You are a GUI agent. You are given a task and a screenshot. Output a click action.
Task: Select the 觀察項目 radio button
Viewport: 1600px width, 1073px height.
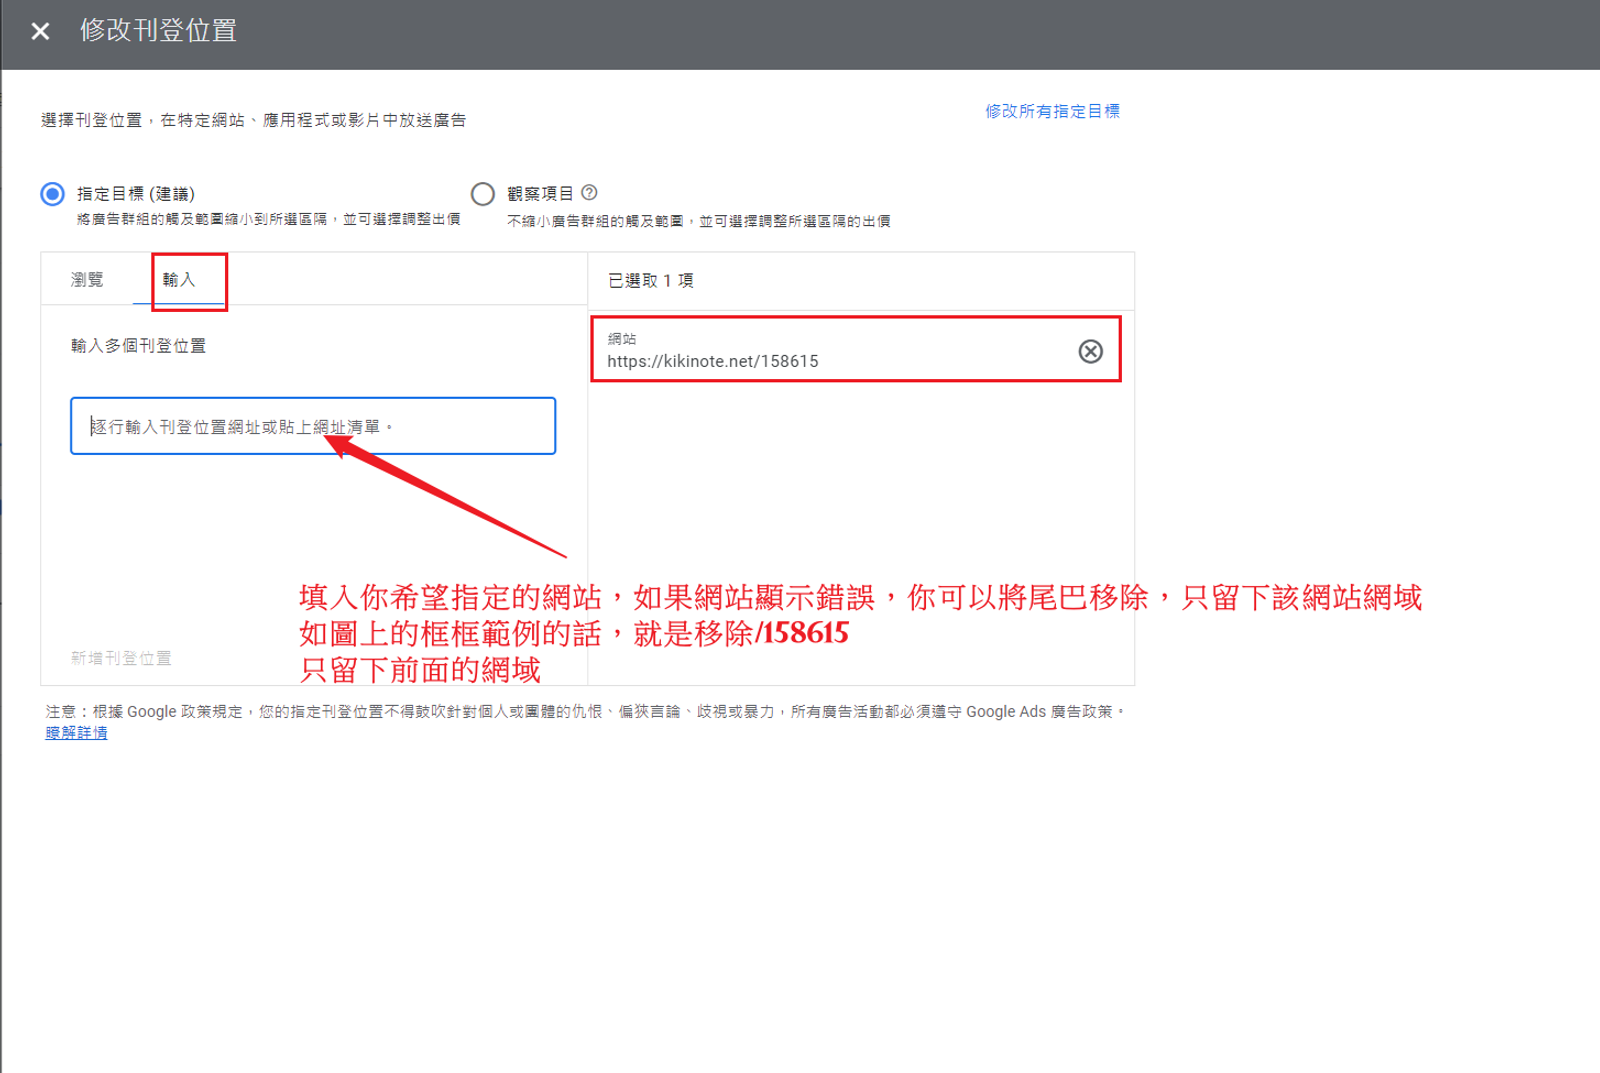[x=483, y=194]
